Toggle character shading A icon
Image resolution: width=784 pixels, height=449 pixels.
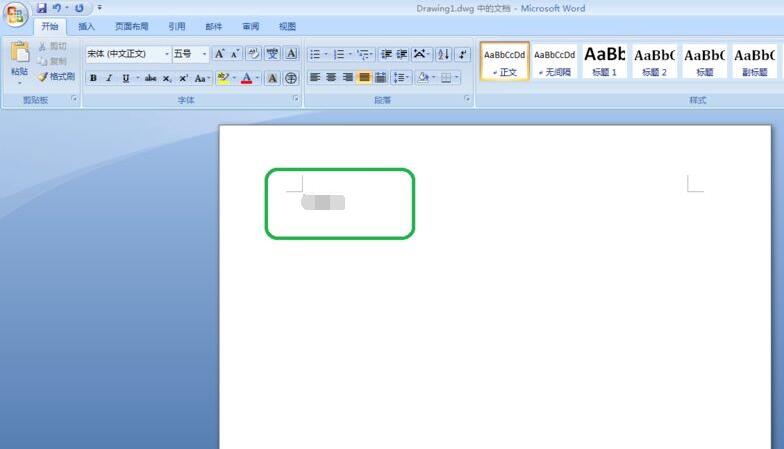[x=272, y=78]
